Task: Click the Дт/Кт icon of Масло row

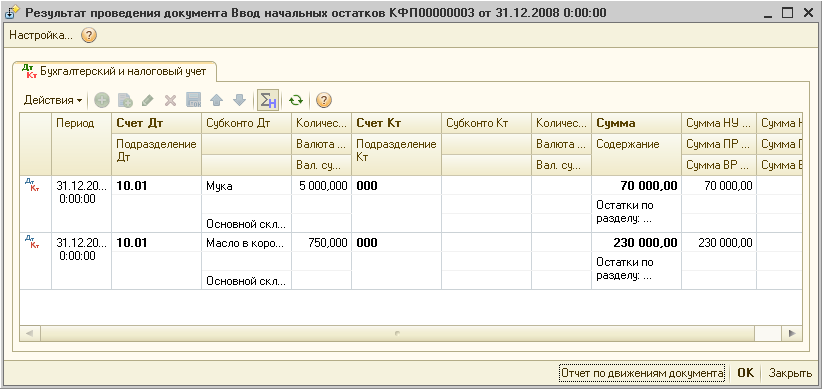Action: (x=32, y=241)
